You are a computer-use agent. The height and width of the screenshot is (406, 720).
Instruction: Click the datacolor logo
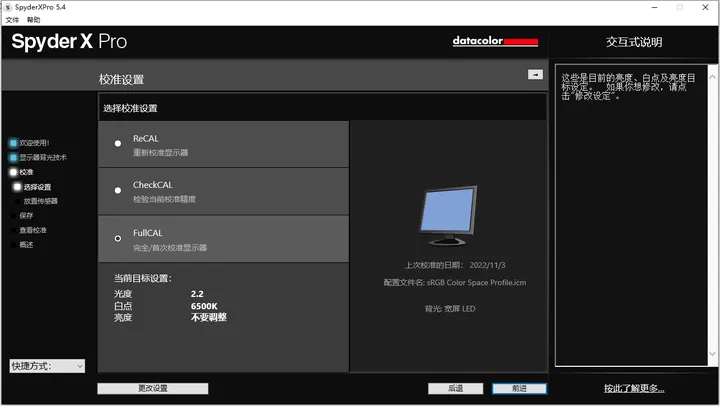(495, 41)
